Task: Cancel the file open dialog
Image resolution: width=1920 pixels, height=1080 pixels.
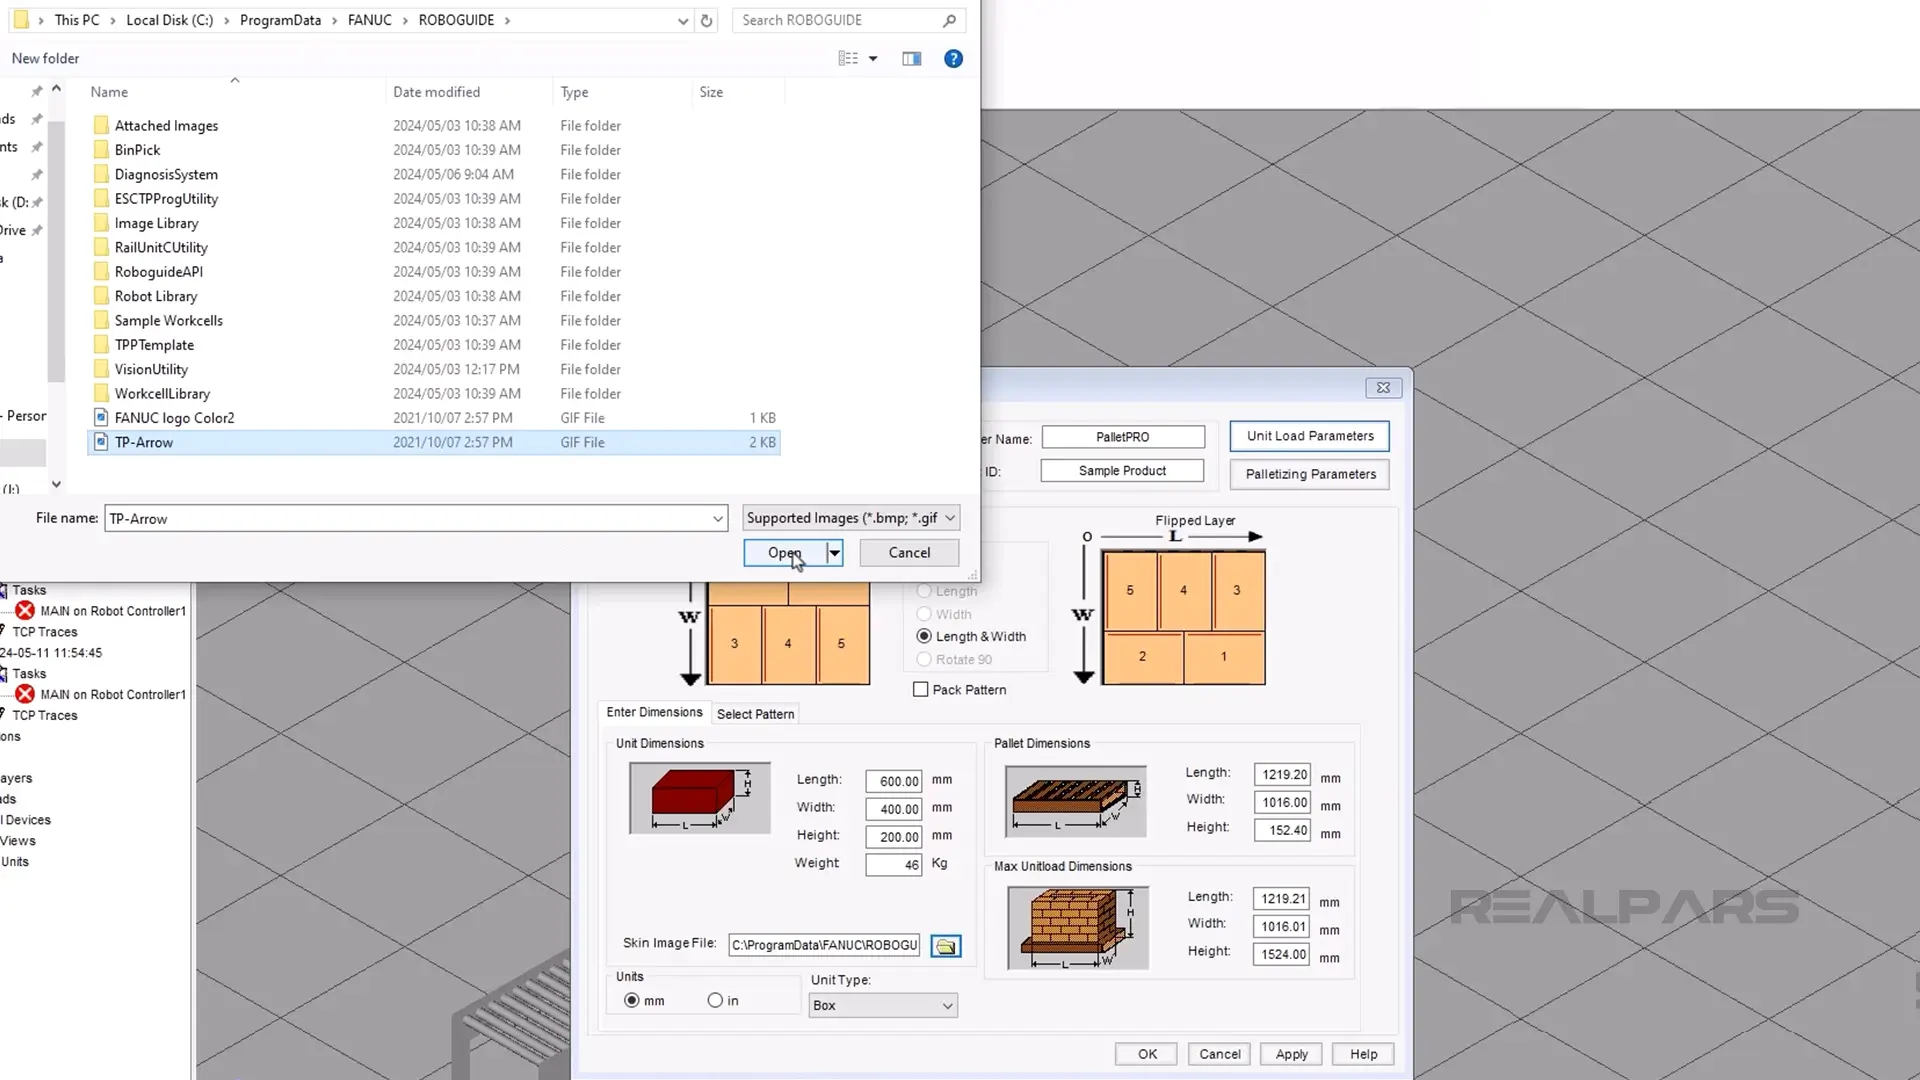Action: point(909,553)
